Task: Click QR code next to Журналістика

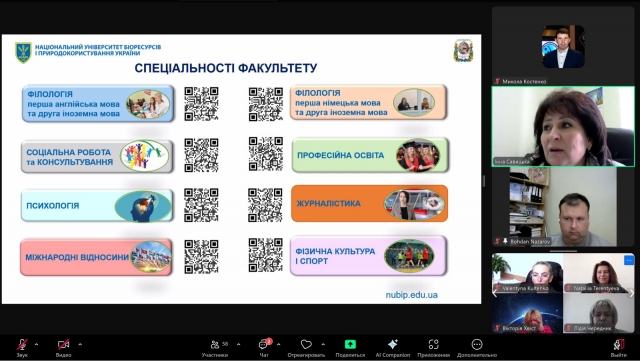Action: (265, 205)
